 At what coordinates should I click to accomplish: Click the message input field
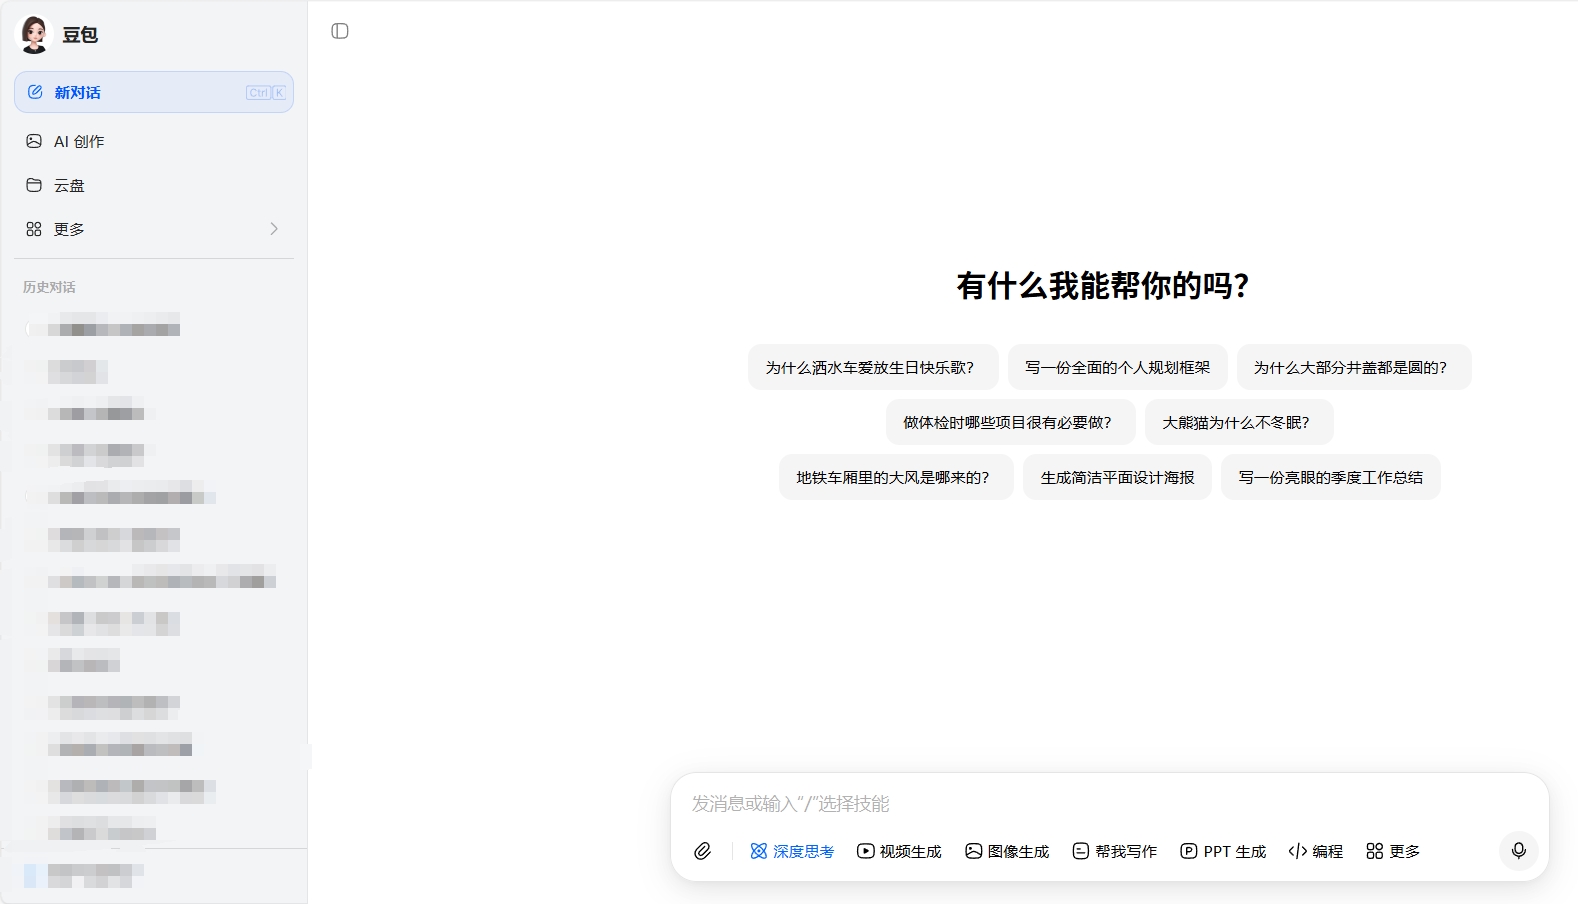coord(1110,803)
